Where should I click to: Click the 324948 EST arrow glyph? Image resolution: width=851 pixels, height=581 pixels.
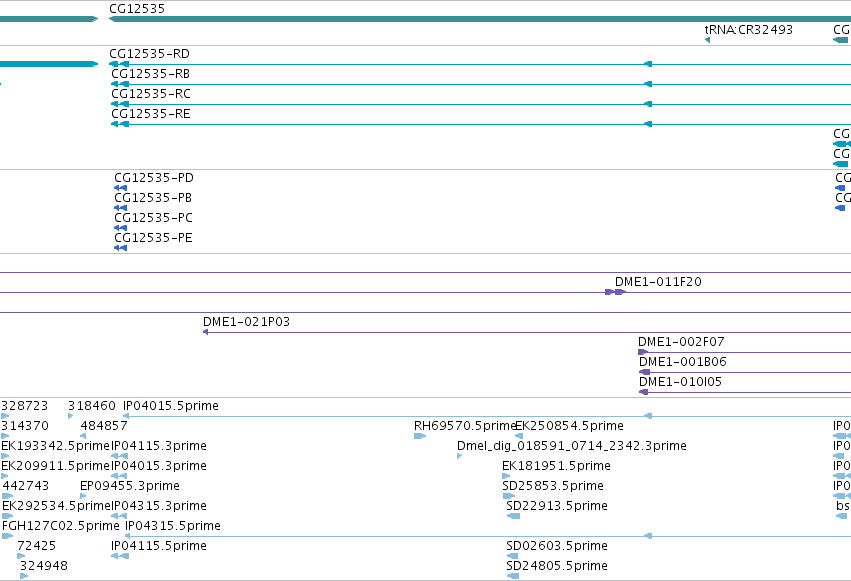pos(24,577)
